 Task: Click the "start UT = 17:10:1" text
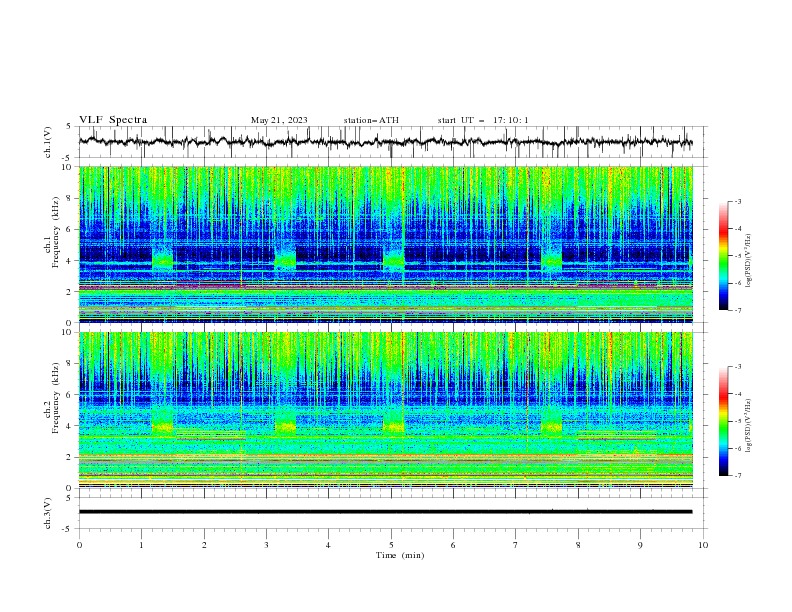(x=483, y=120)
